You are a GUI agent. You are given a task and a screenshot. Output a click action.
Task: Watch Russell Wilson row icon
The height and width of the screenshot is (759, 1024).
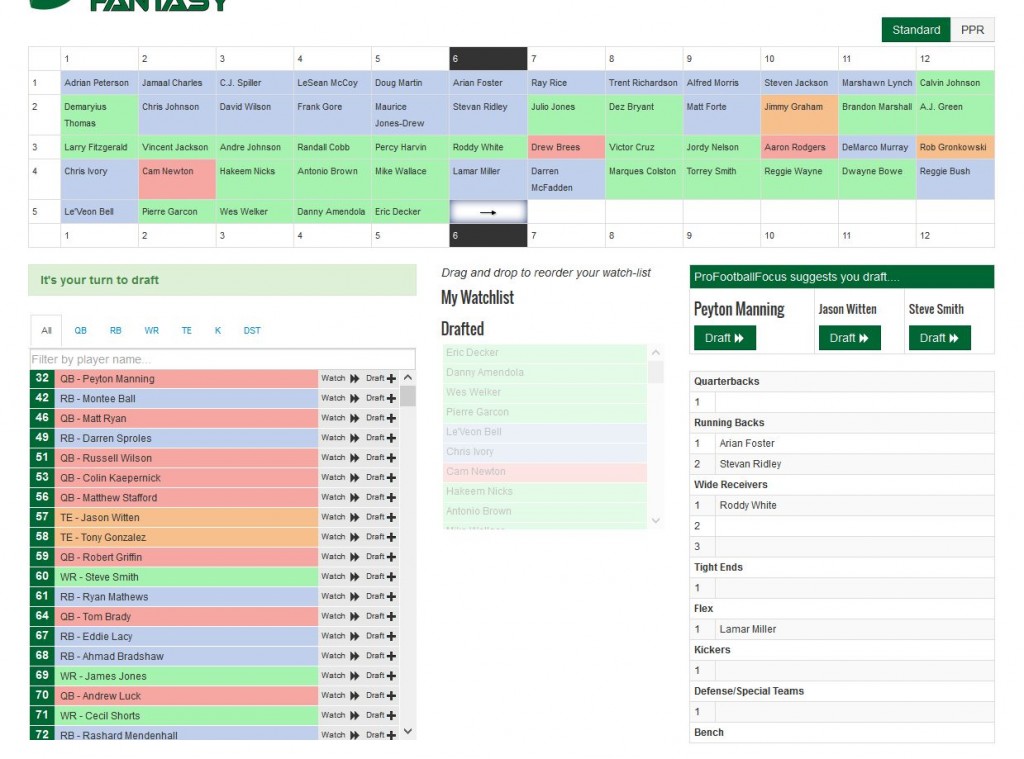(x=355, y=458)
